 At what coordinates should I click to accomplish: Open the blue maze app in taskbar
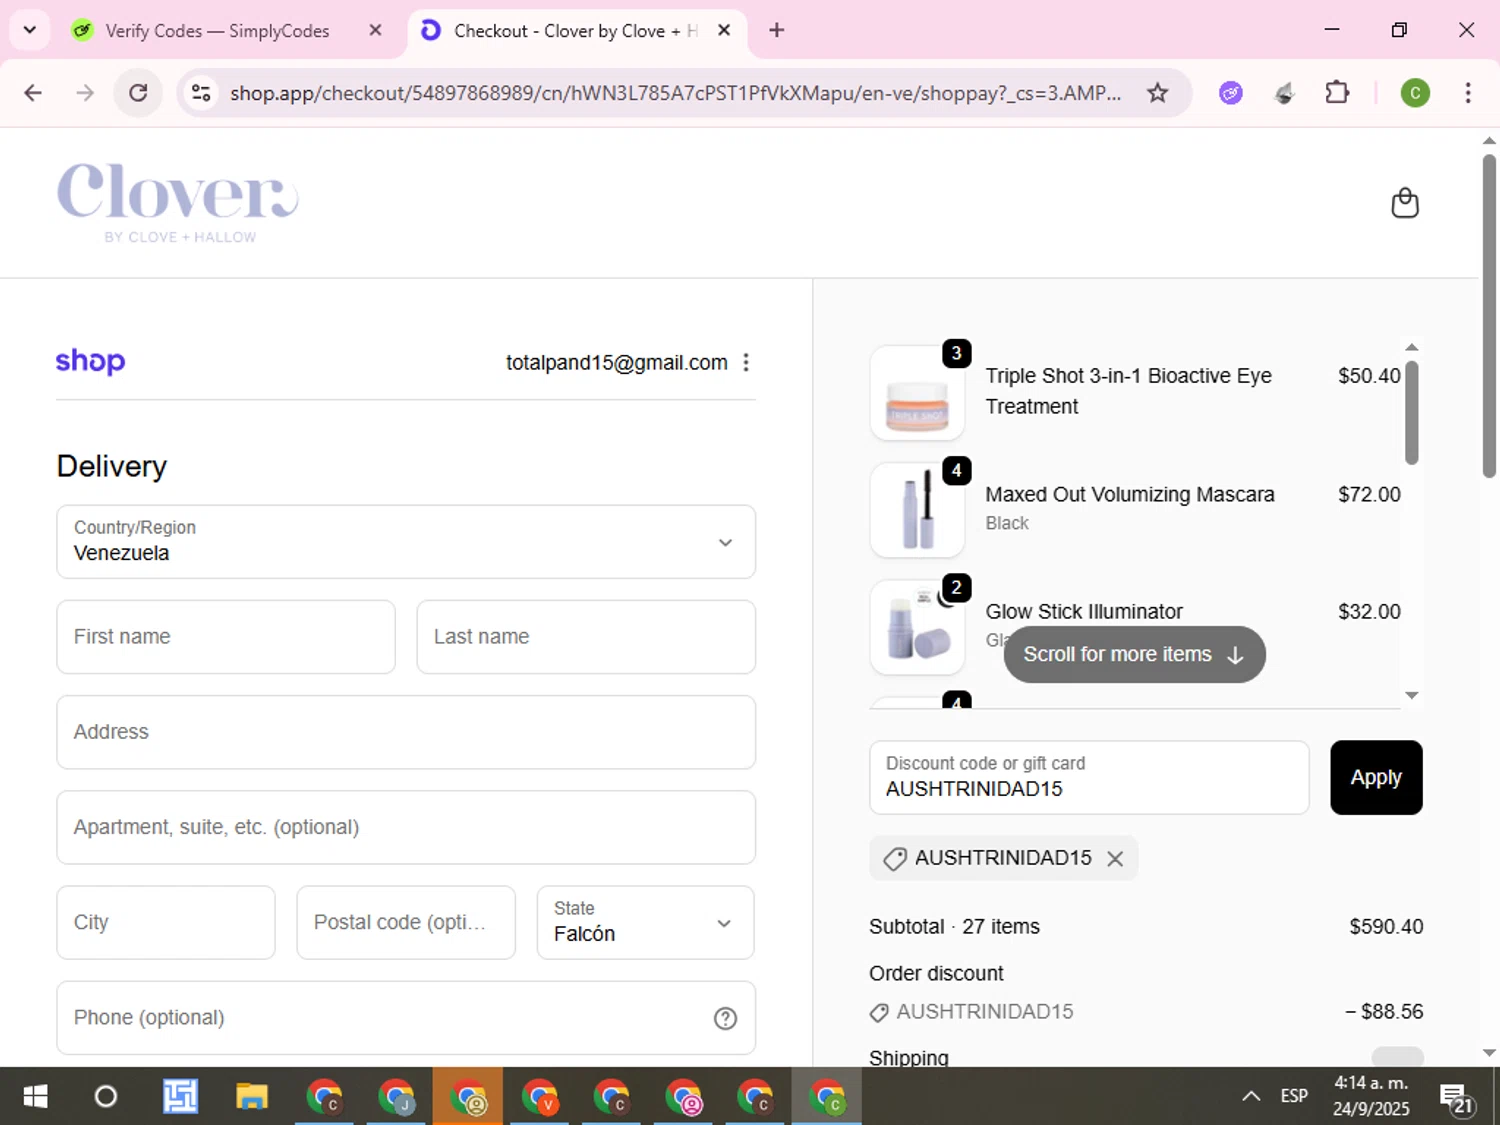(x=180, y=1096)
